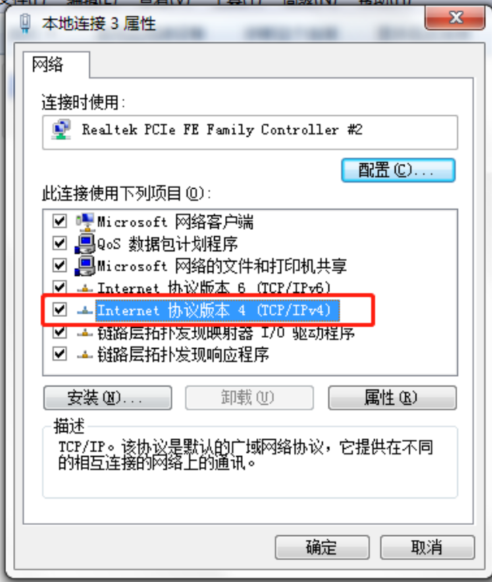492x582 pixels.
Task: Click the TCP/IPv4 protocol icon
Action: (x=85, y=310)
